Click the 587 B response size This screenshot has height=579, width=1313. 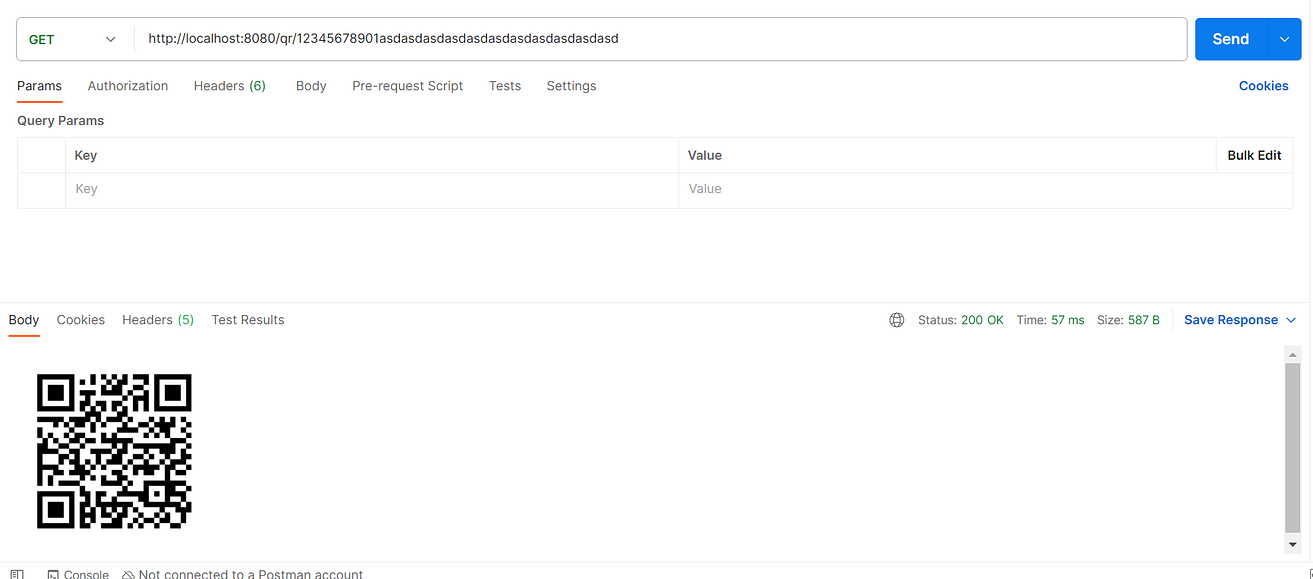[x=1143, y=320]
